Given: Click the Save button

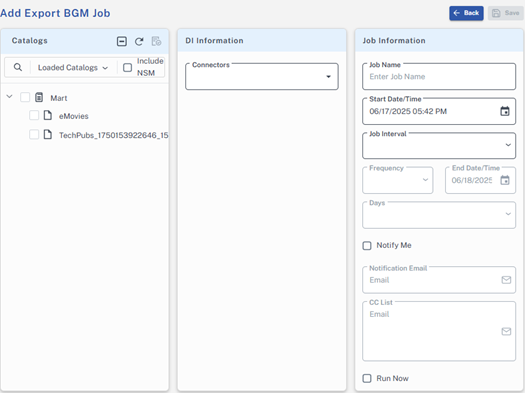Looking at the screenshot, I should point(506,13).
